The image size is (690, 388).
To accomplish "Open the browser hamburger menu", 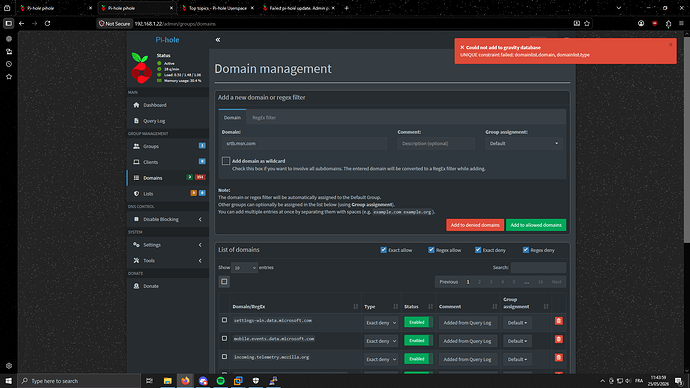I will click(x=681, y=24).
